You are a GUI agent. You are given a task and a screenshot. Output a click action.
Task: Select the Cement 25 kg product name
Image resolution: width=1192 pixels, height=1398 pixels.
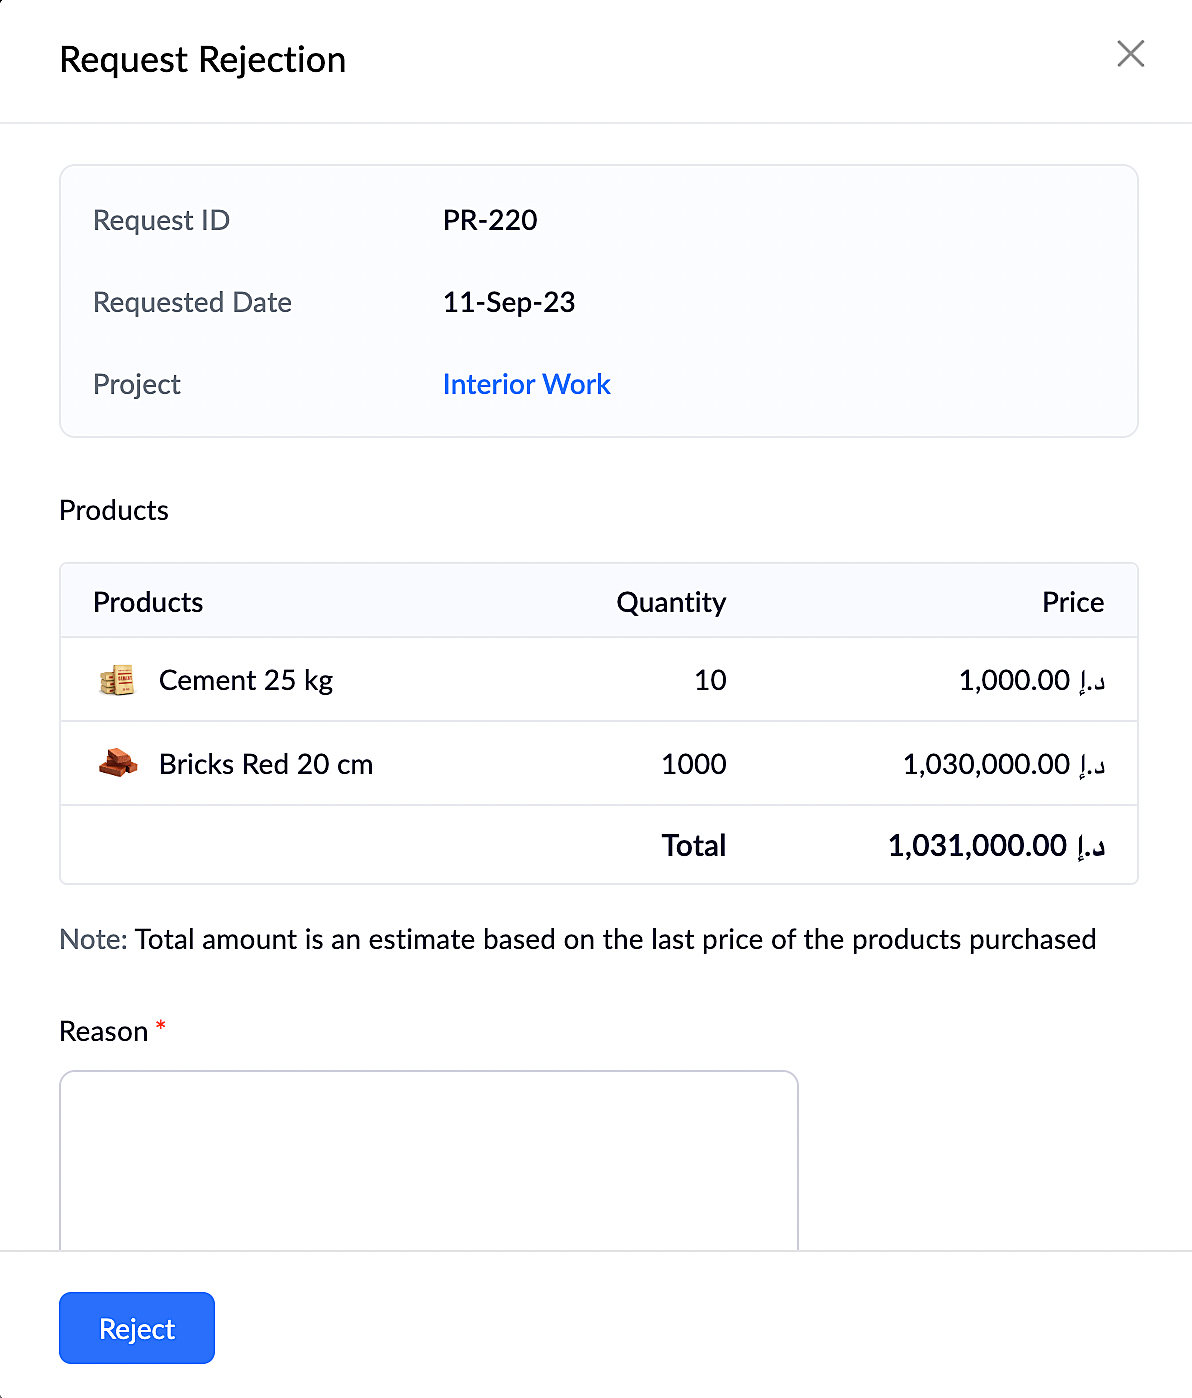[246, 680]
